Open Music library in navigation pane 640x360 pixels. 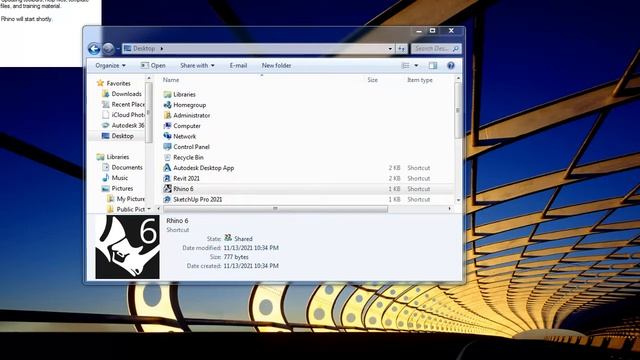click(120, 178)
